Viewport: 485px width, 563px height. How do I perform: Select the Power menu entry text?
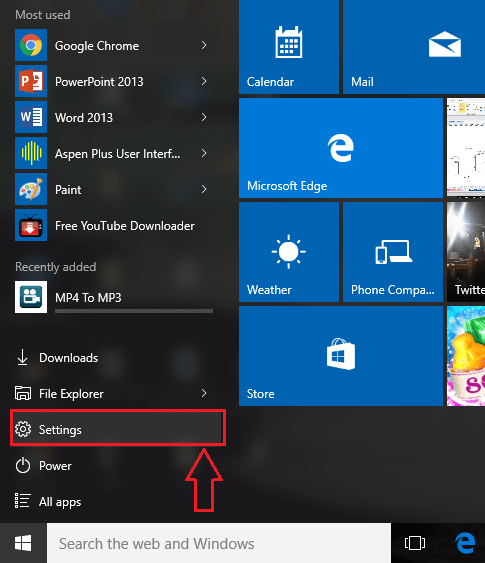click(x=55, y=466)
